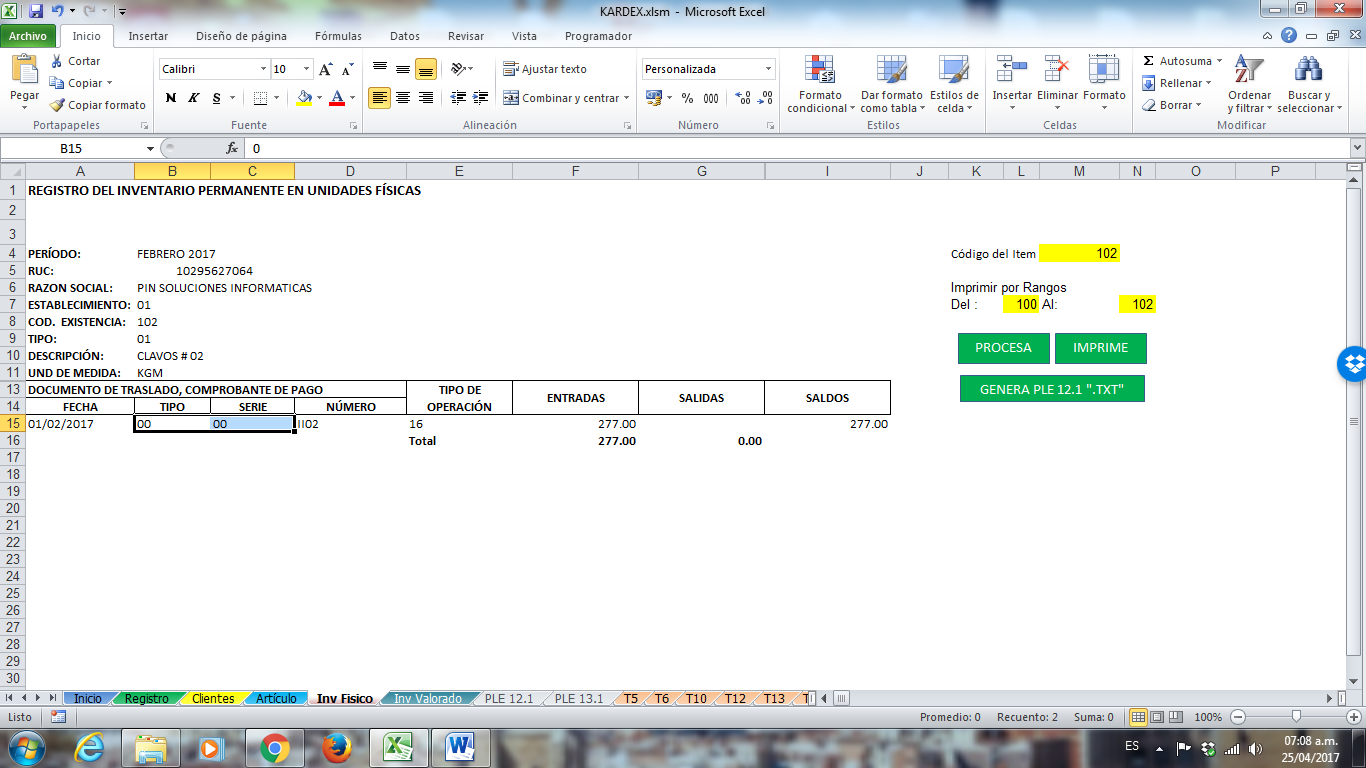Click the GENERA PLE 12.1 TXT button
This screenshot has width=1366, height=768.
[x=1052, y=388]
